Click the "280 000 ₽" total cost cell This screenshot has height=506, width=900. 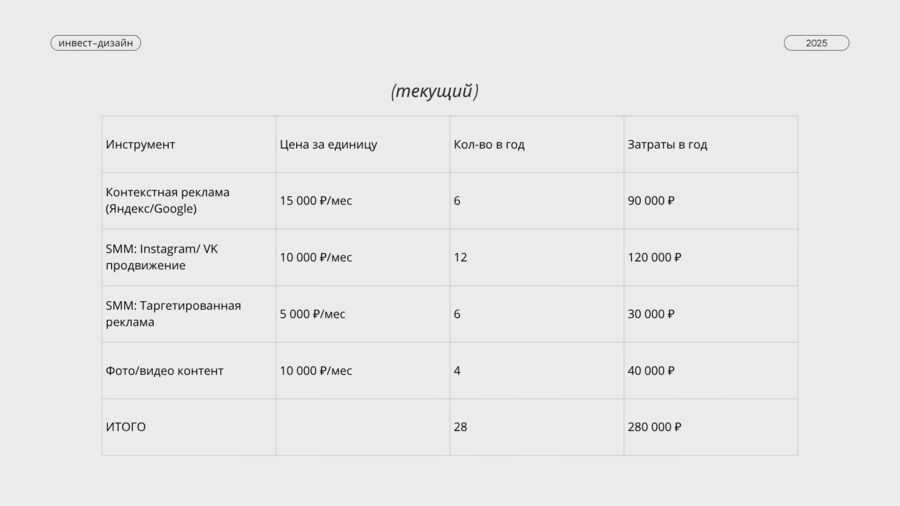coord(654,427)
